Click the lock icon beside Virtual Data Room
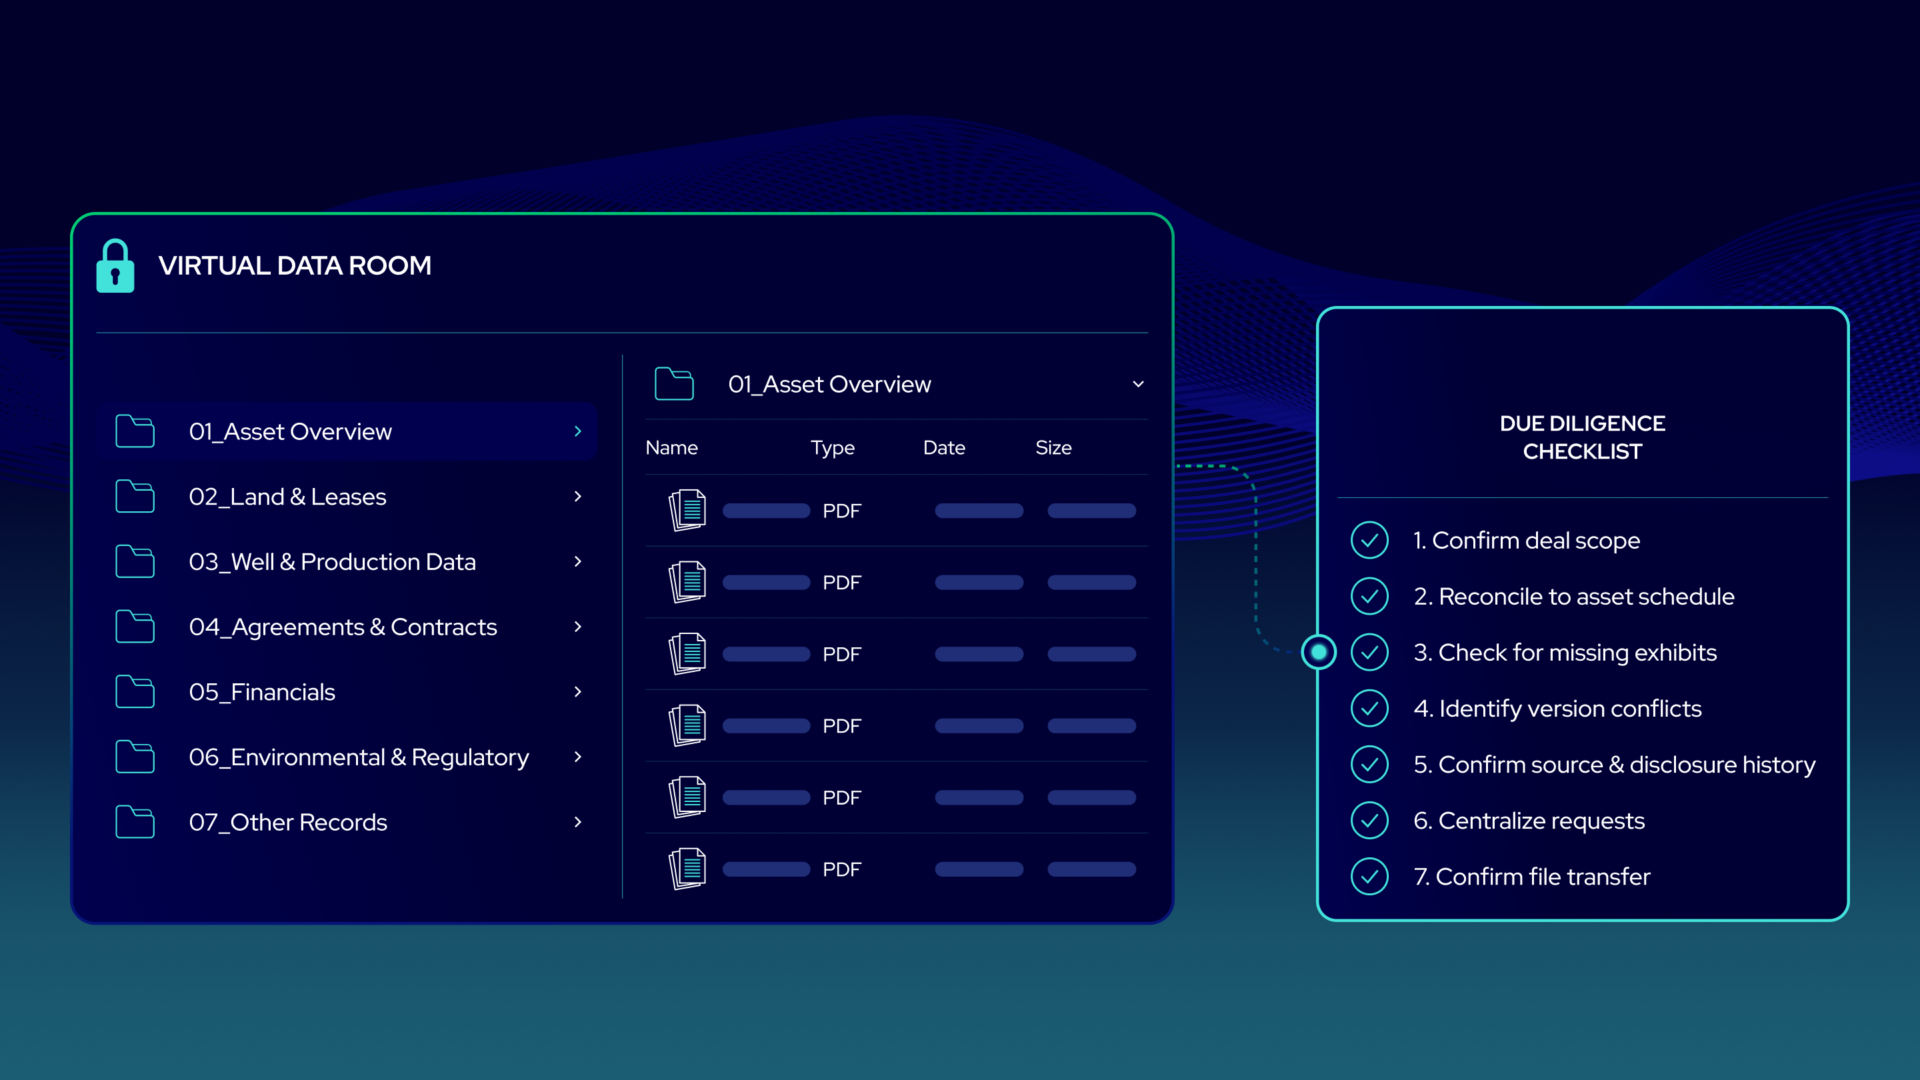The width and height of the screenshot is (1920, 1080). [x=115, y=266]
